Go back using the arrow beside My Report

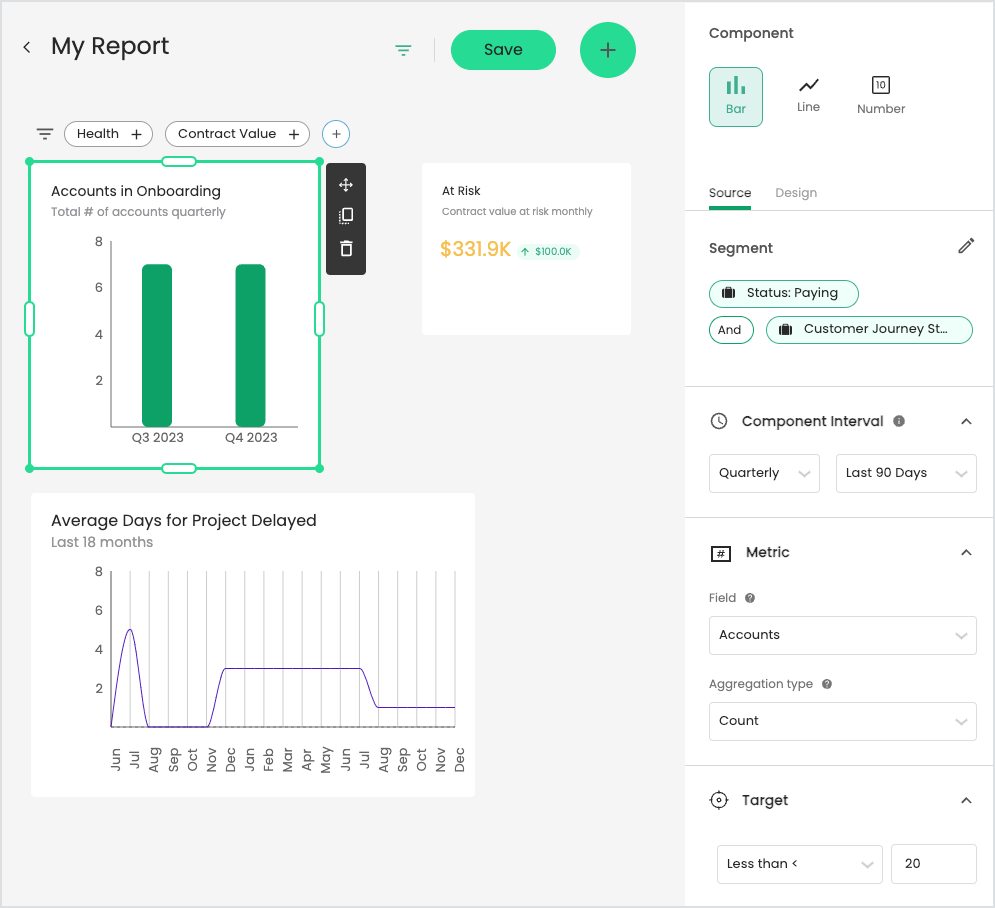[27, 47]
